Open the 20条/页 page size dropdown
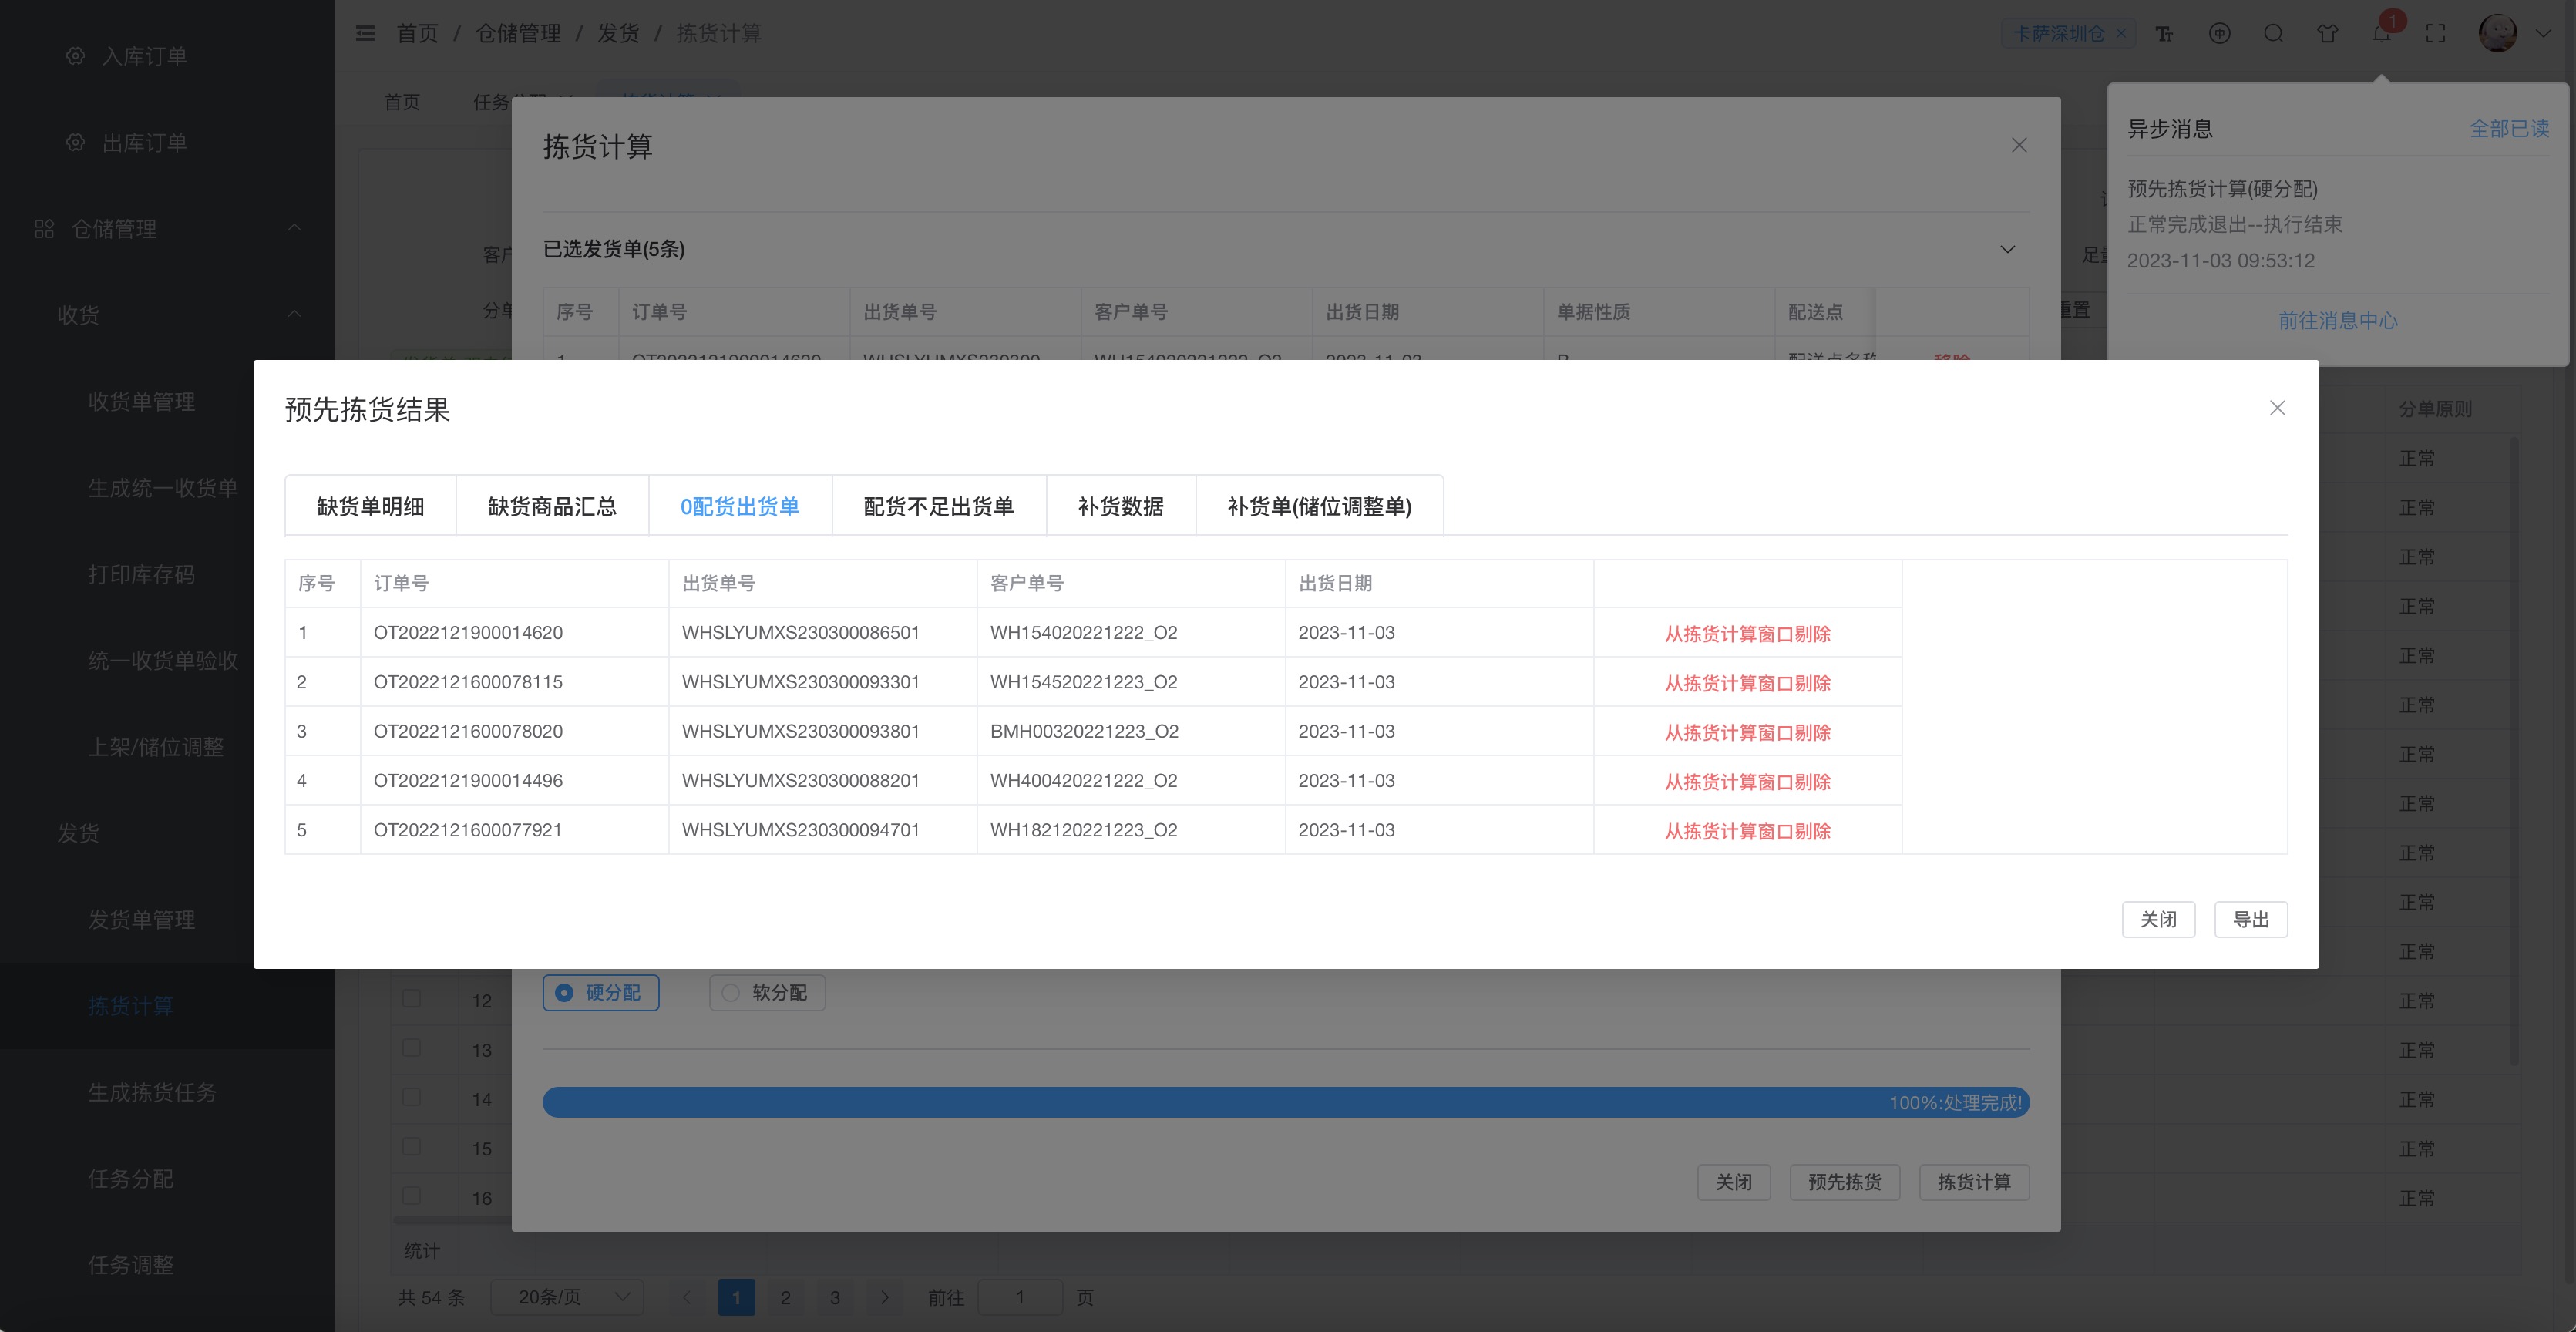Viewport: 2576px width, 1332px height. [568, 1297]
